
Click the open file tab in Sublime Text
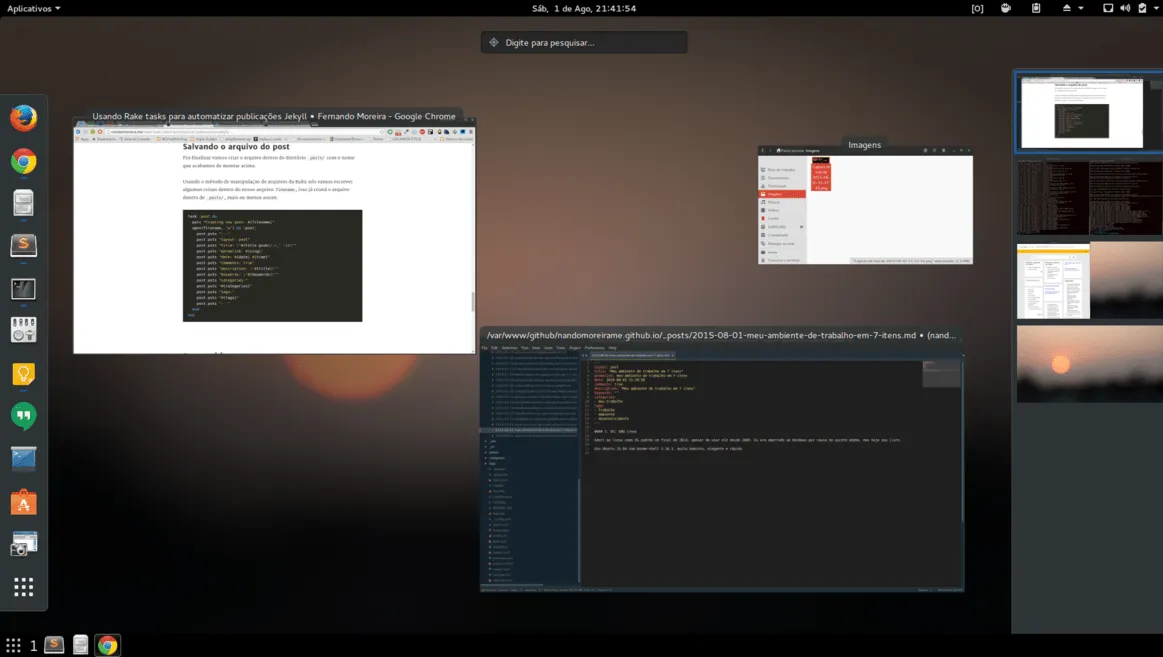click(631, 355)
